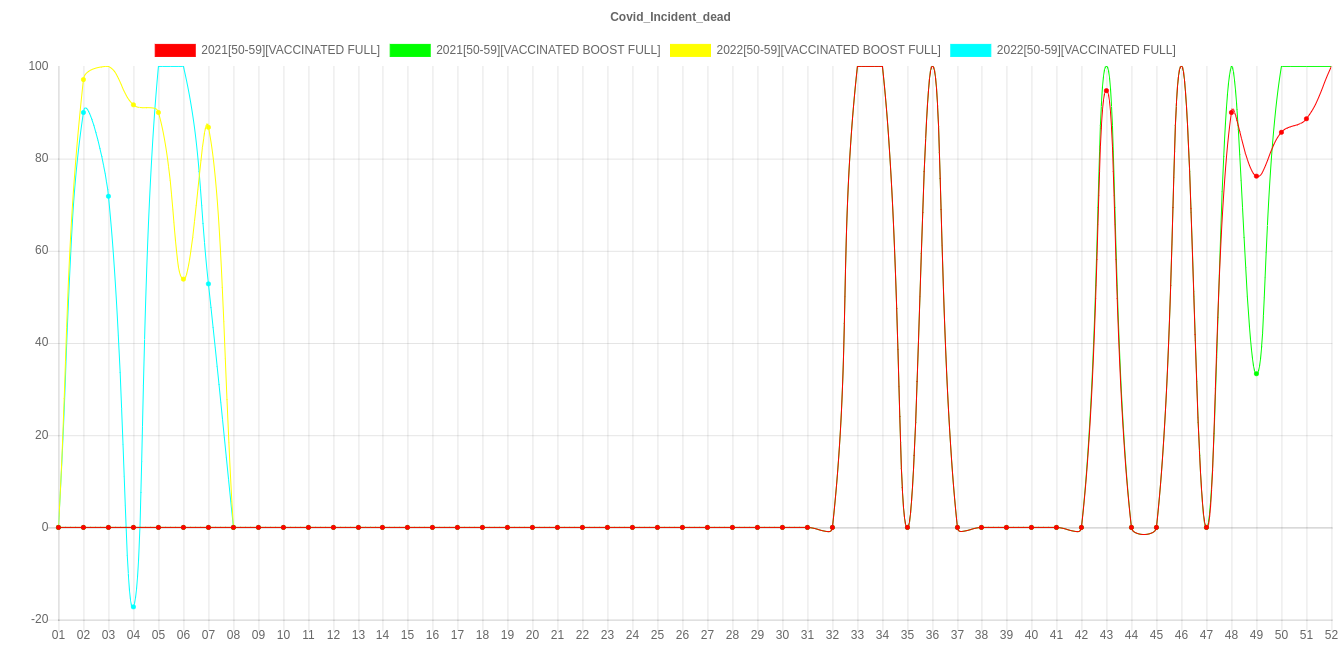This screenshot has width=1341, height=670.
Task: Click the red data point at week 48
Action: [1232, 112]
